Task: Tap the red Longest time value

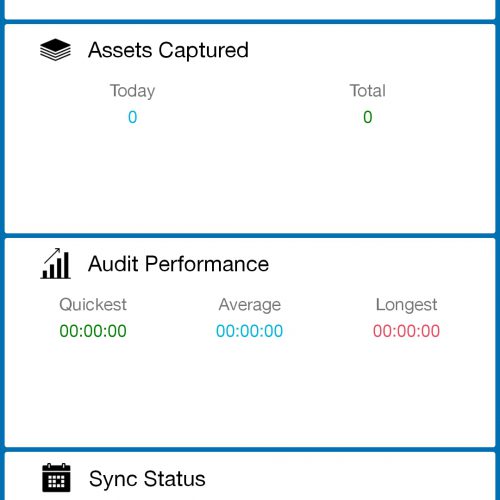Action: pos(406,331)
